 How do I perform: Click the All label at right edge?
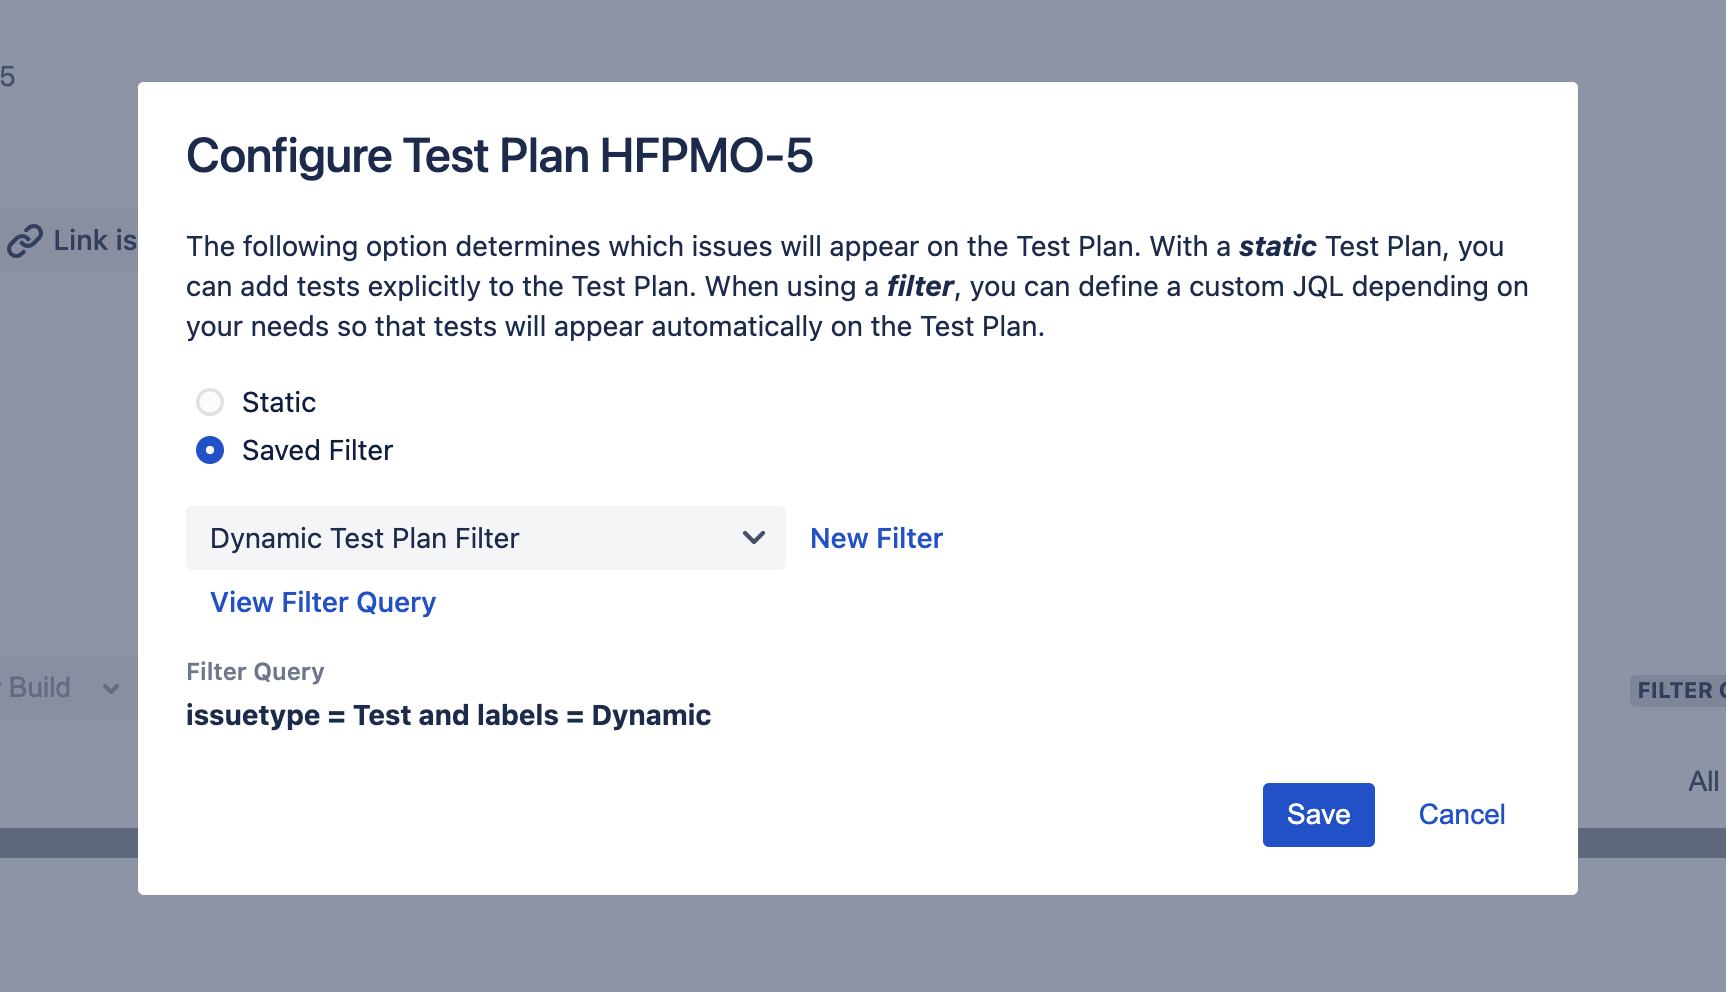(x=1703, y=781)
